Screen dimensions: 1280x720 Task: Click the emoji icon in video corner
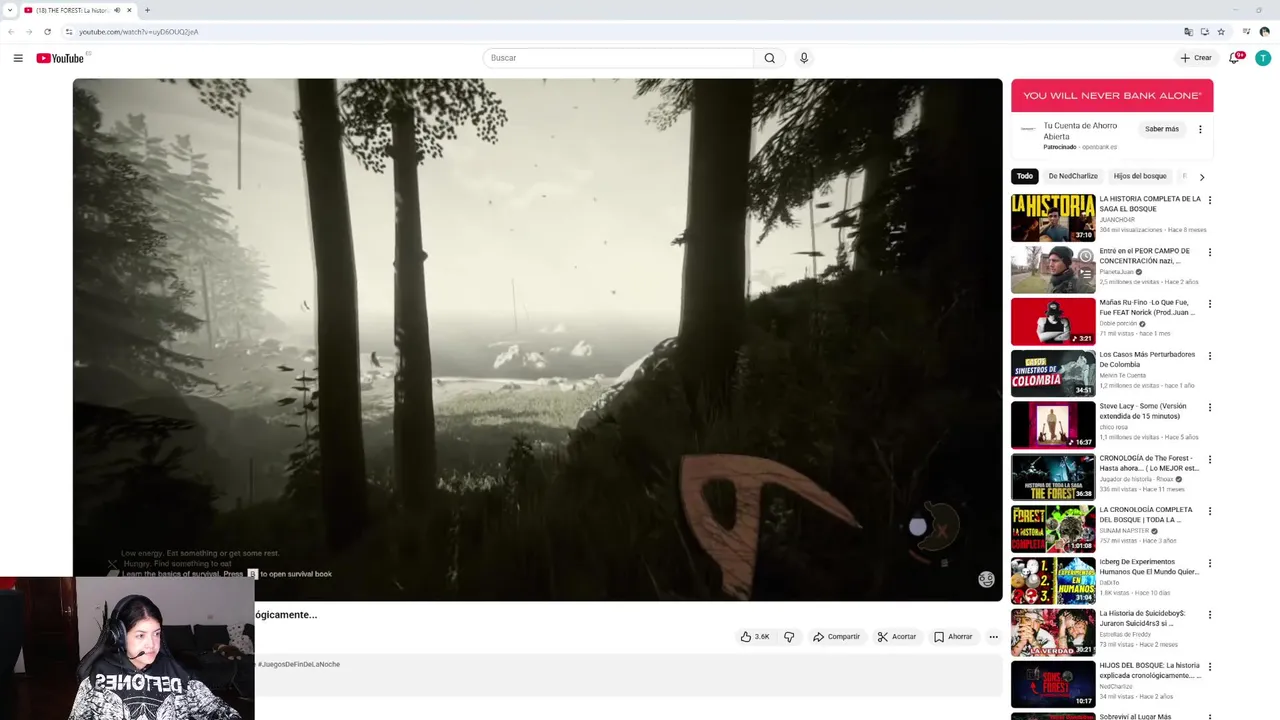tap(986, 579)
